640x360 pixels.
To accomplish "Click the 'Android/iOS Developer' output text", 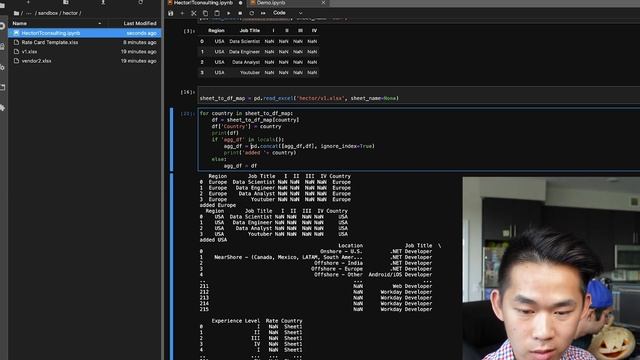I will 400,275.
